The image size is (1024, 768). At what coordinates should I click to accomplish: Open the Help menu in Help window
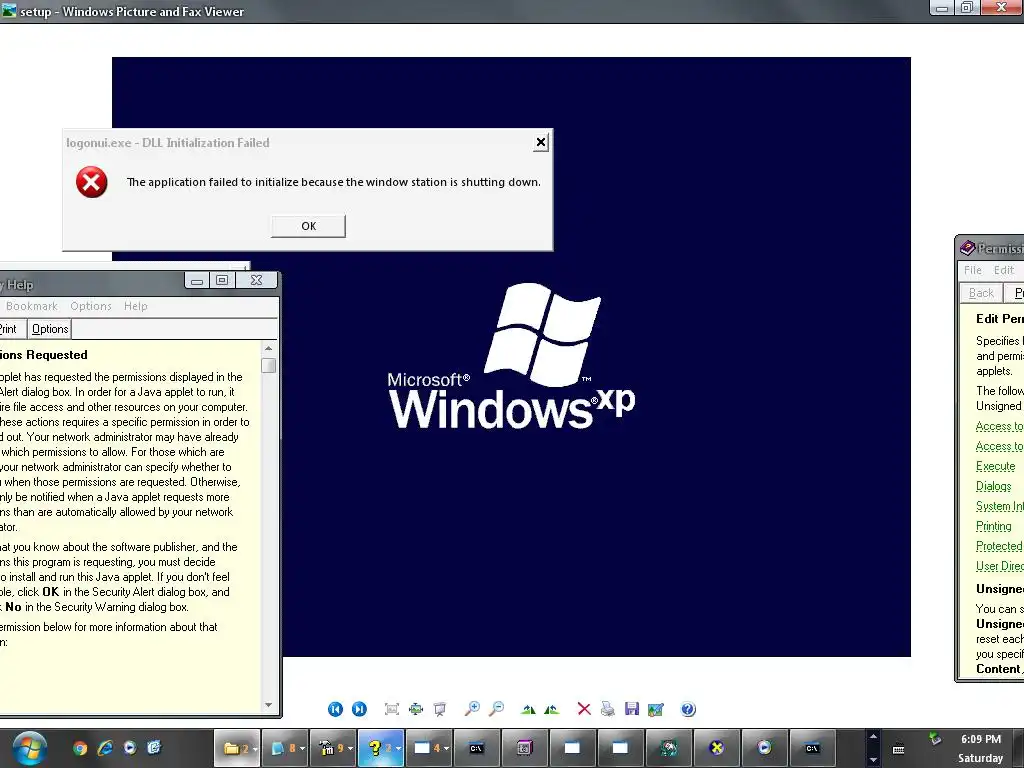click(x=136, y=306)
